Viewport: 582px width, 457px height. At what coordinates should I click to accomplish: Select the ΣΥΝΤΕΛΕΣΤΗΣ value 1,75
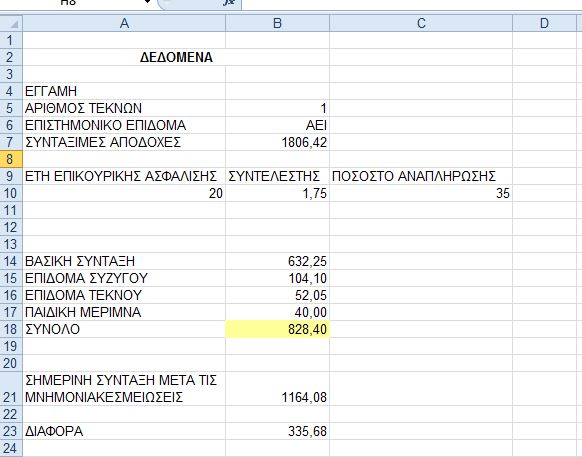click(x=277, y=193)
